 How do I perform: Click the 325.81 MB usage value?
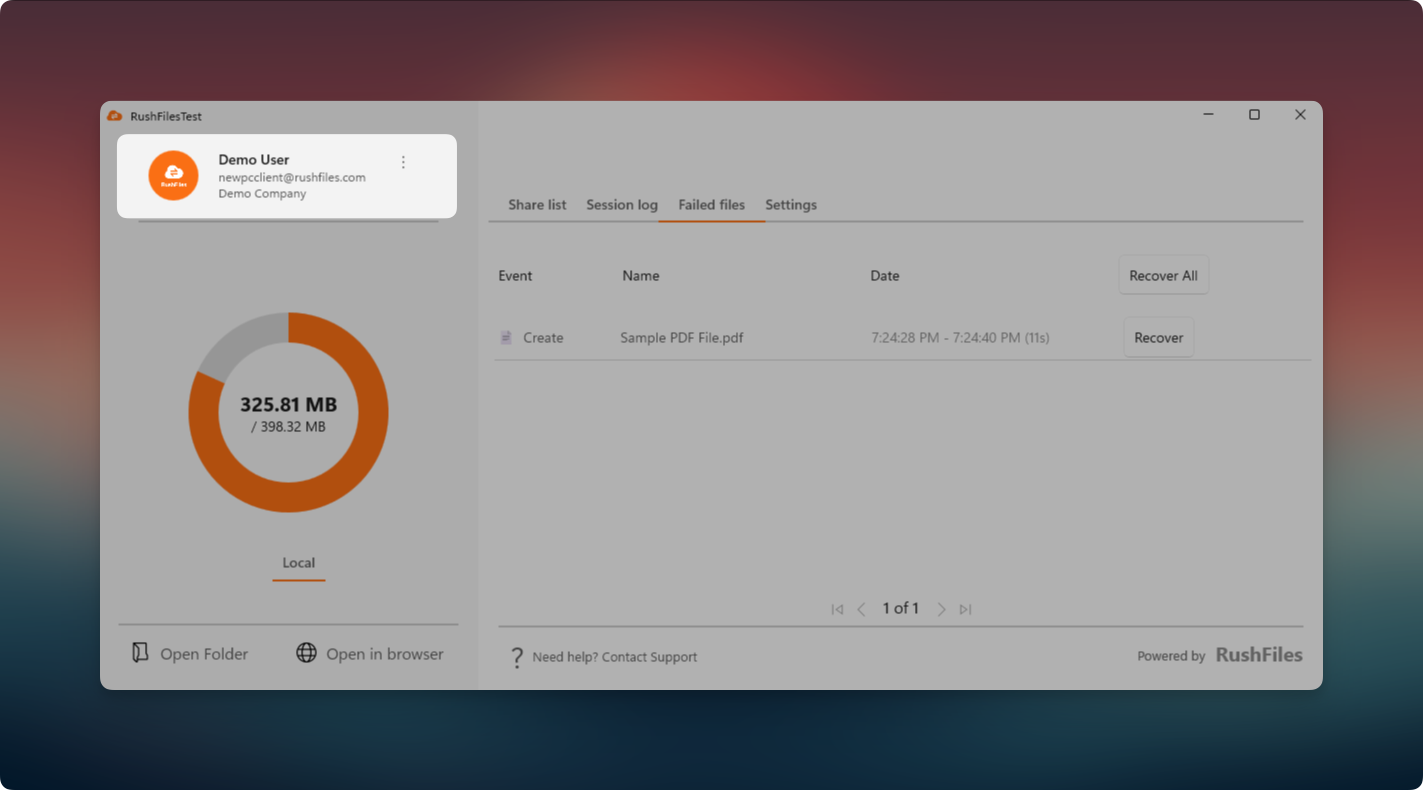[289, 405]
